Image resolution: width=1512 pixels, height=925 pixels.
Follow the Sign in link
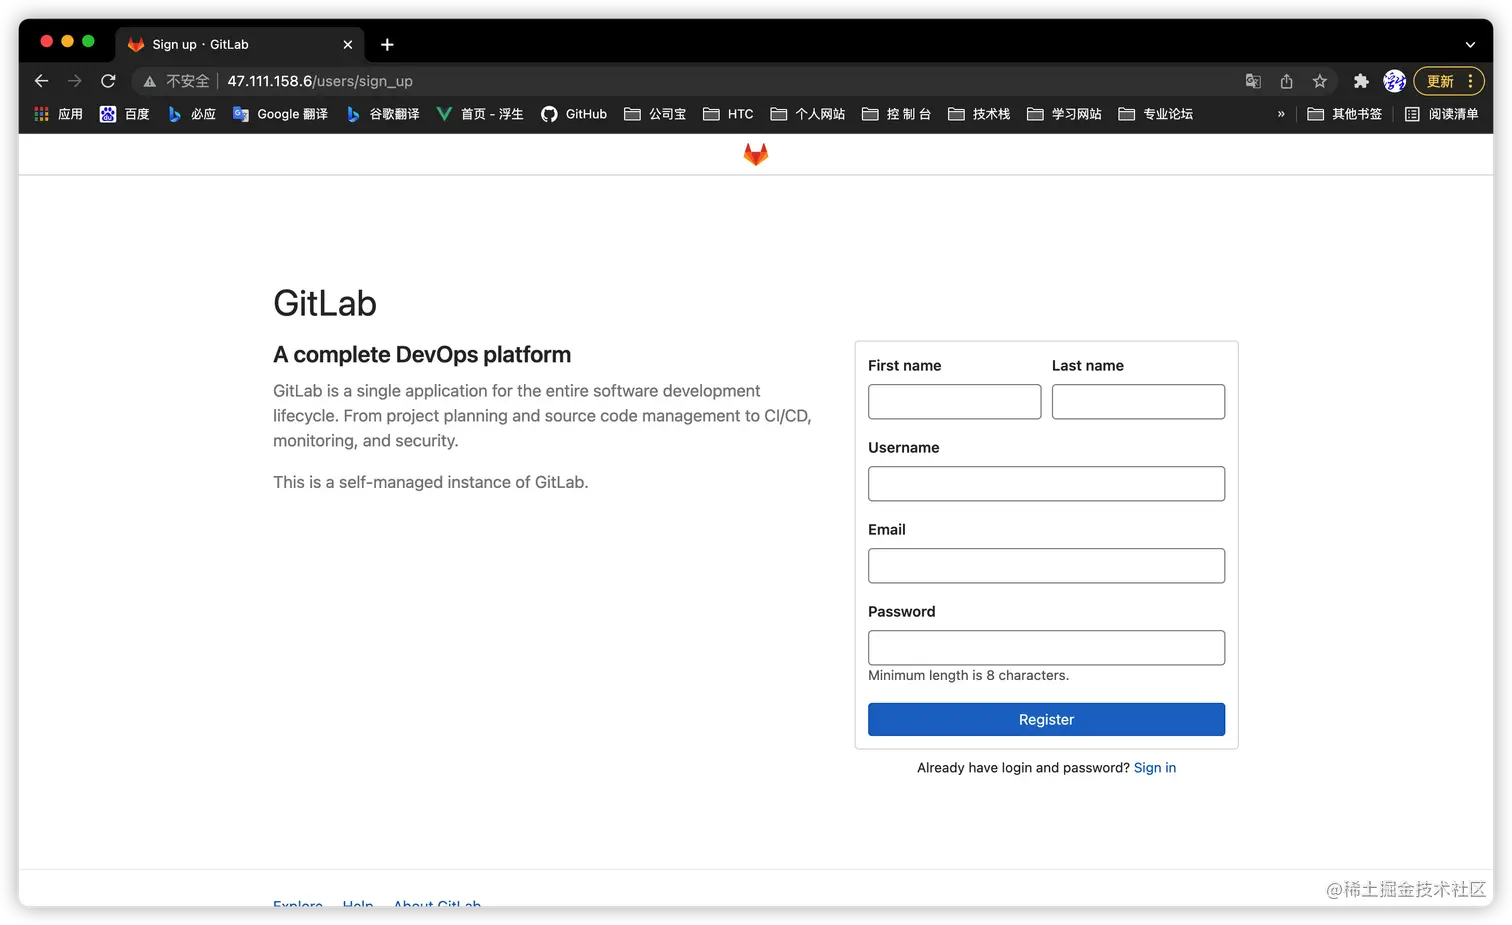tap(1155, 768)
